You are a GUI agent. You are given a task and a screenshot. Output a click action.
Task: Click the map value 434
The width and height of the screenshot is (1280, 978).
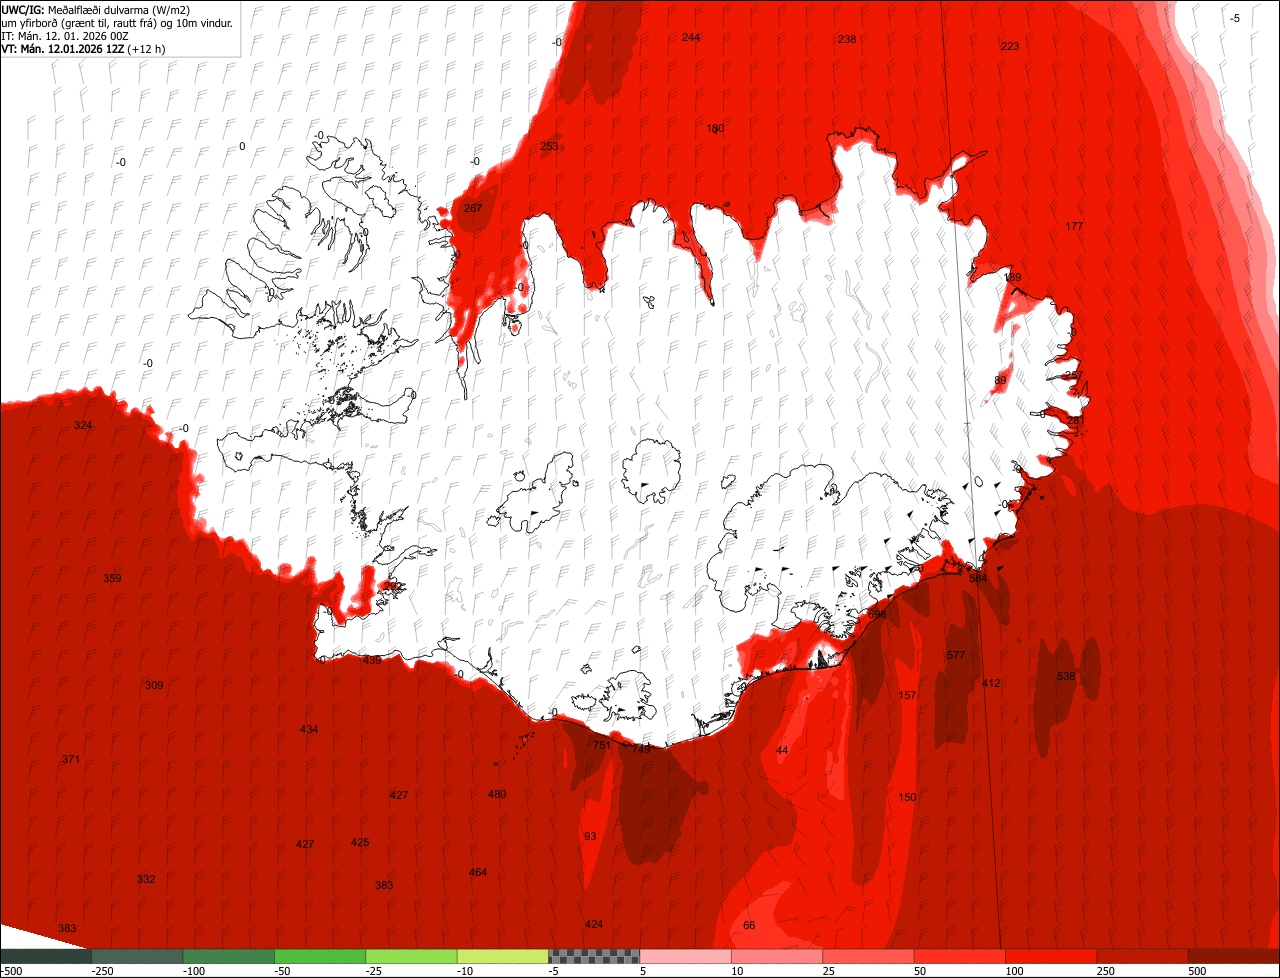click(x=309, y=729)
